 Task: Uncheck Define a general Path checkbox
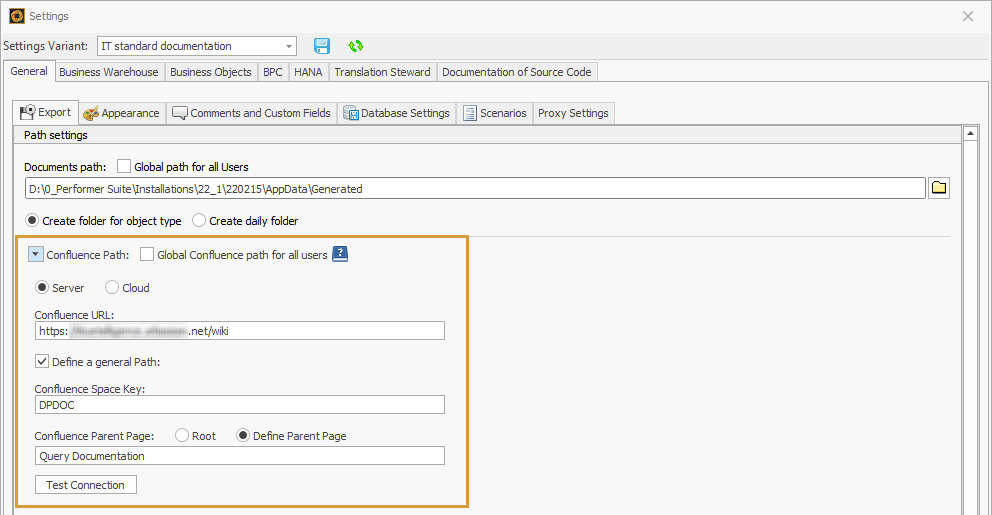tap(42, 362)
